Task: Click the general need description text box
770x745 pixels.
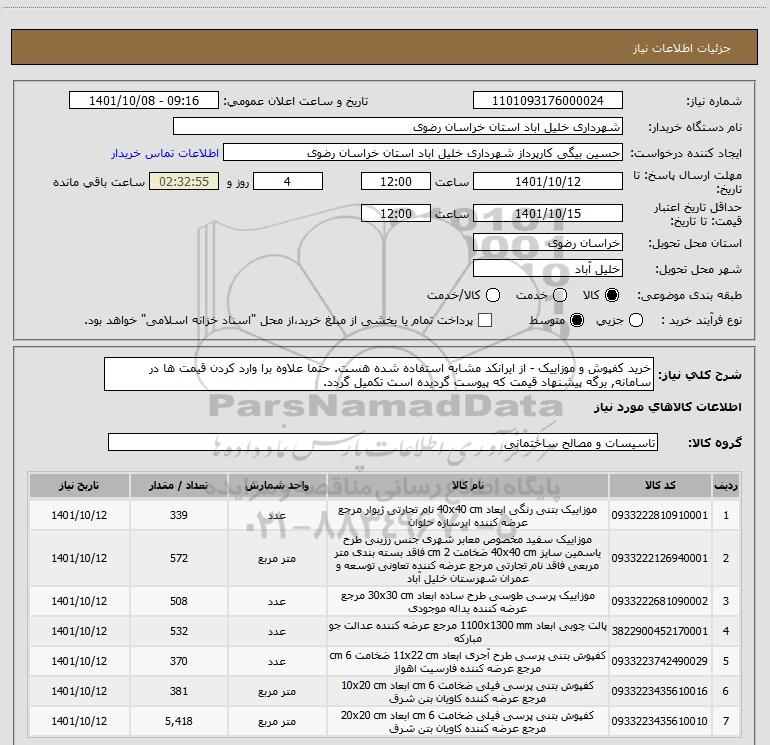Action: click(379, 375)
